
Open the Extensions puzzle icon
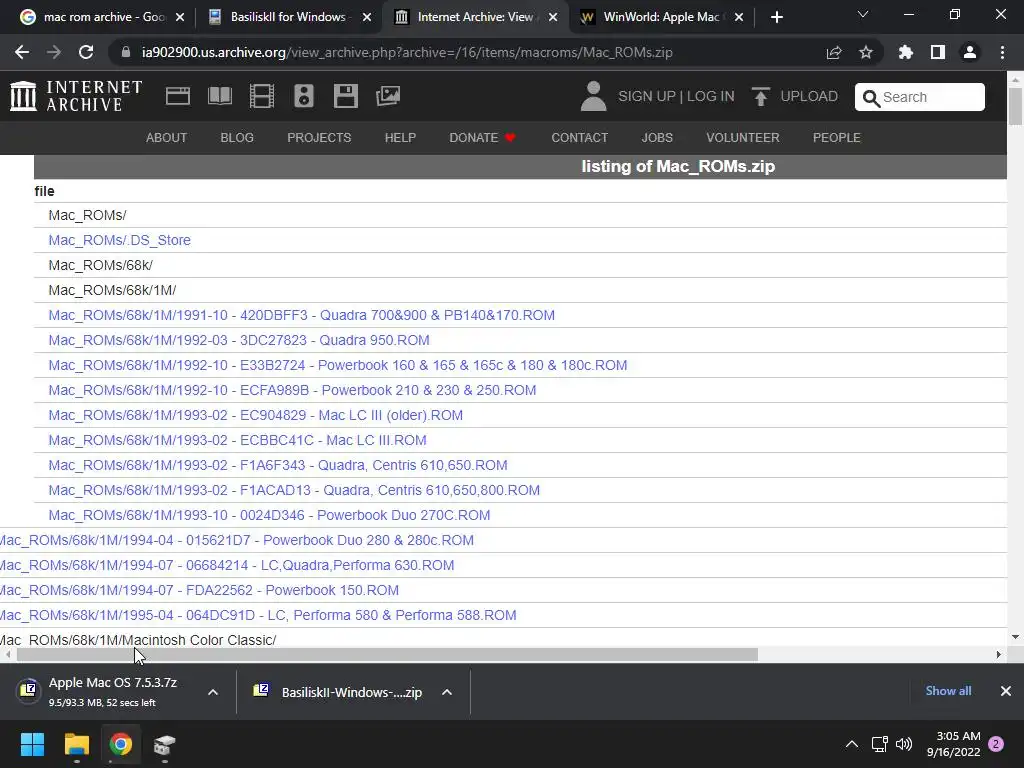click(906, 52)
